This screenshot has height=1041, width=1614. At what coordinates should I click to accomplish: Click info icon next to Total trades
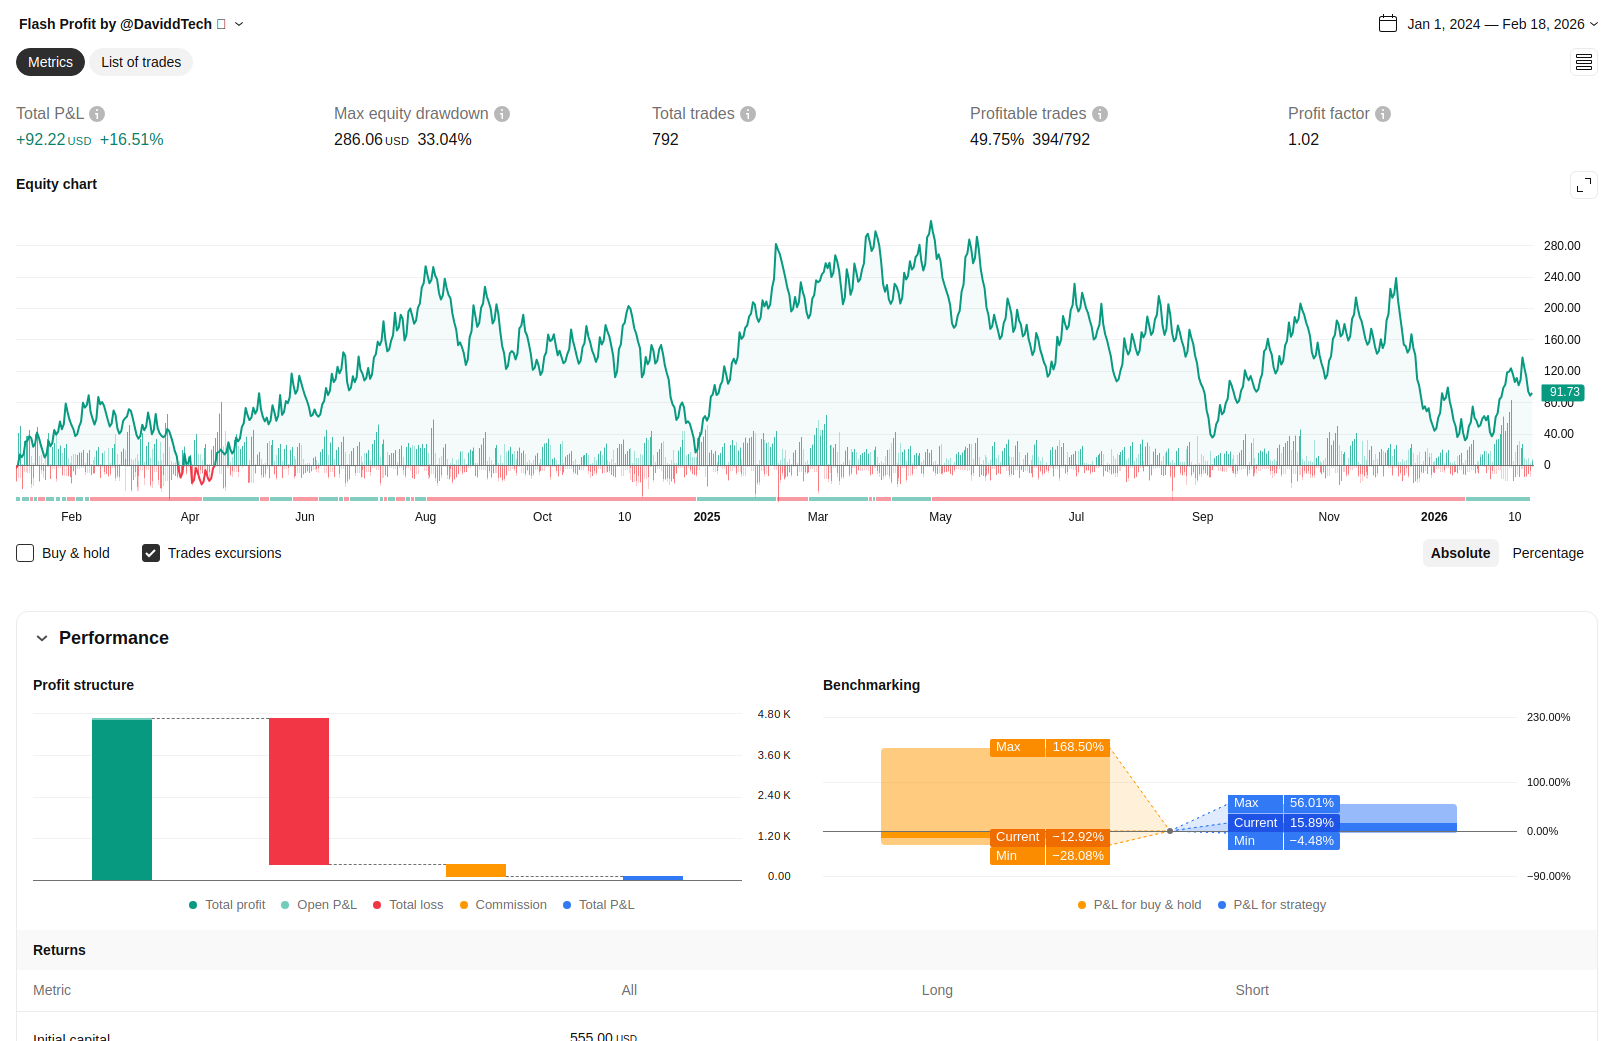748,114
